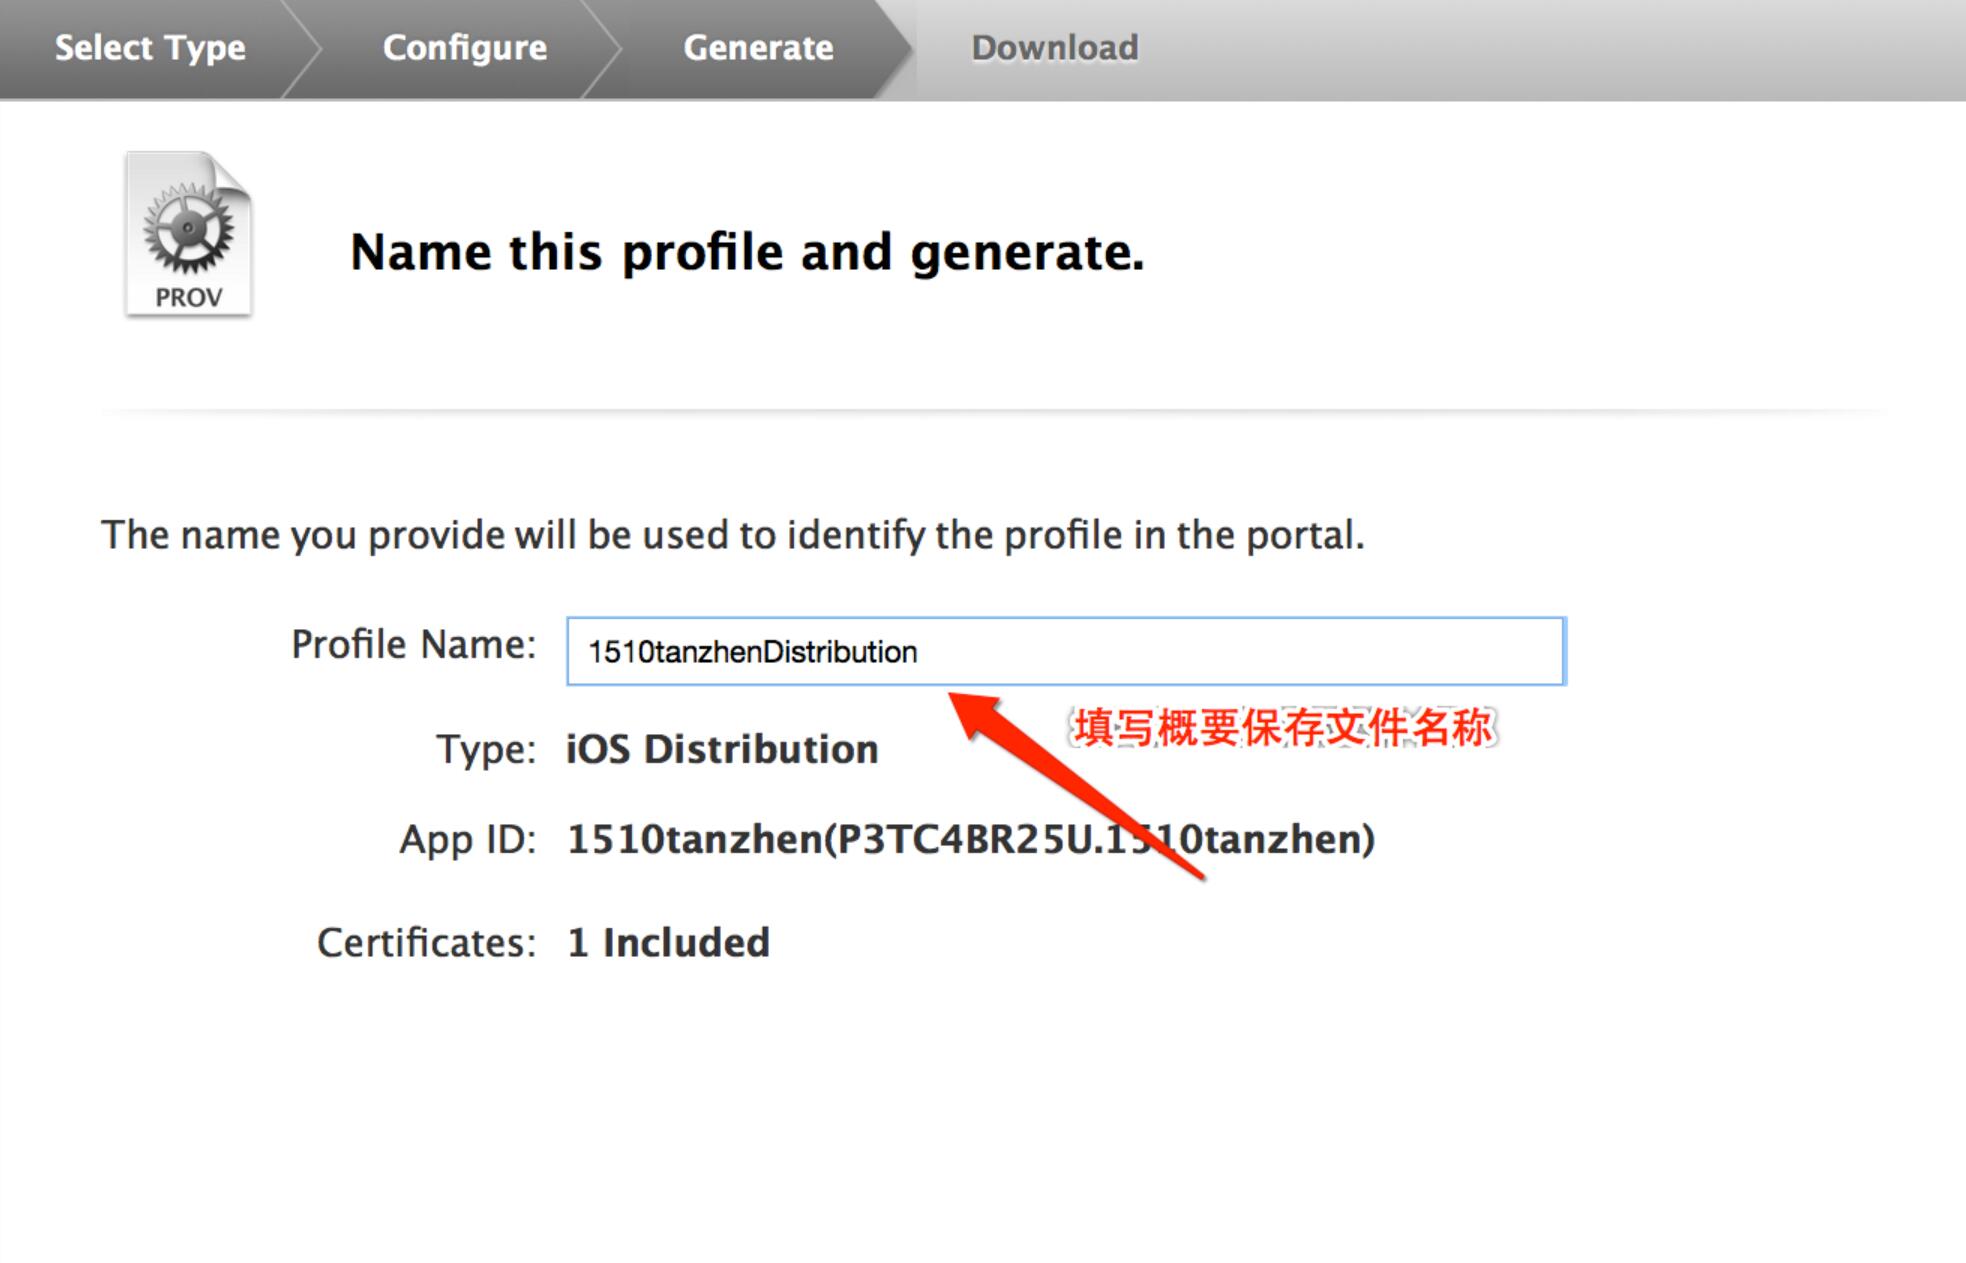Image resolution: width=1966 pixels, height=1263 pixels.
Task: Click the 'App ID:' label
Action: coord(468,839)
